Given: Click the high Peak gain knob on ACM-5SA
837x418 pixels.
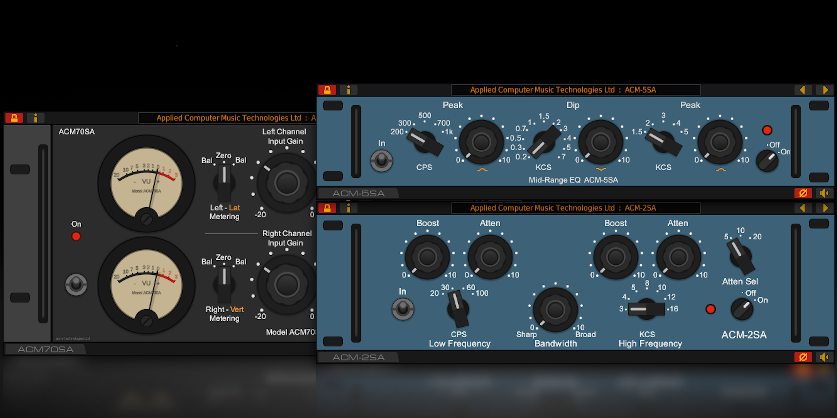Looking at the screenshot, I should tap(720, 141).
